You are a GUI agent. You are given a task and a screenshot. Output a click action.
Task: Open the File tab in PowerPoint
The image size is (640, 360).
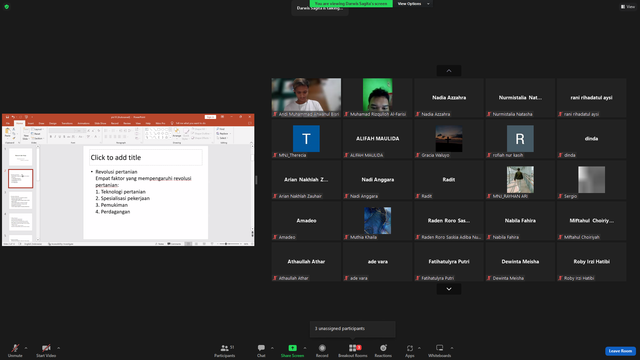[x=8, y=123]
